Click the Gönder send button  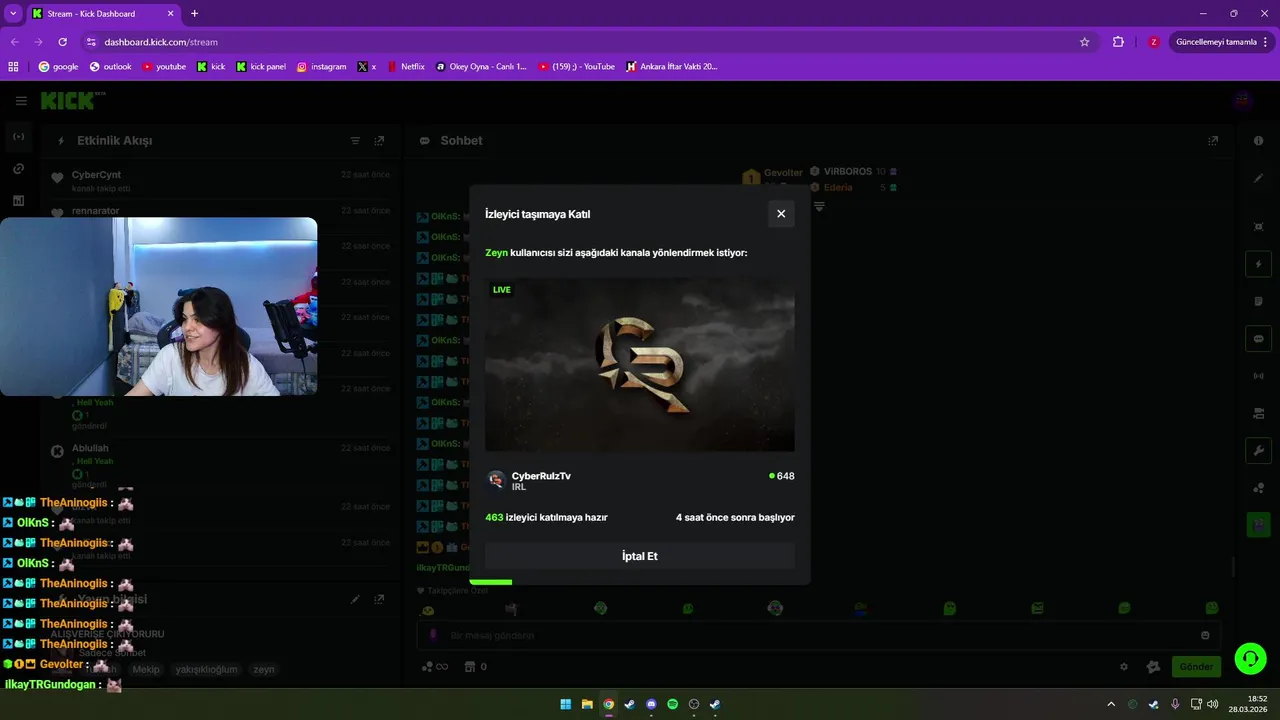(1196, 666)
